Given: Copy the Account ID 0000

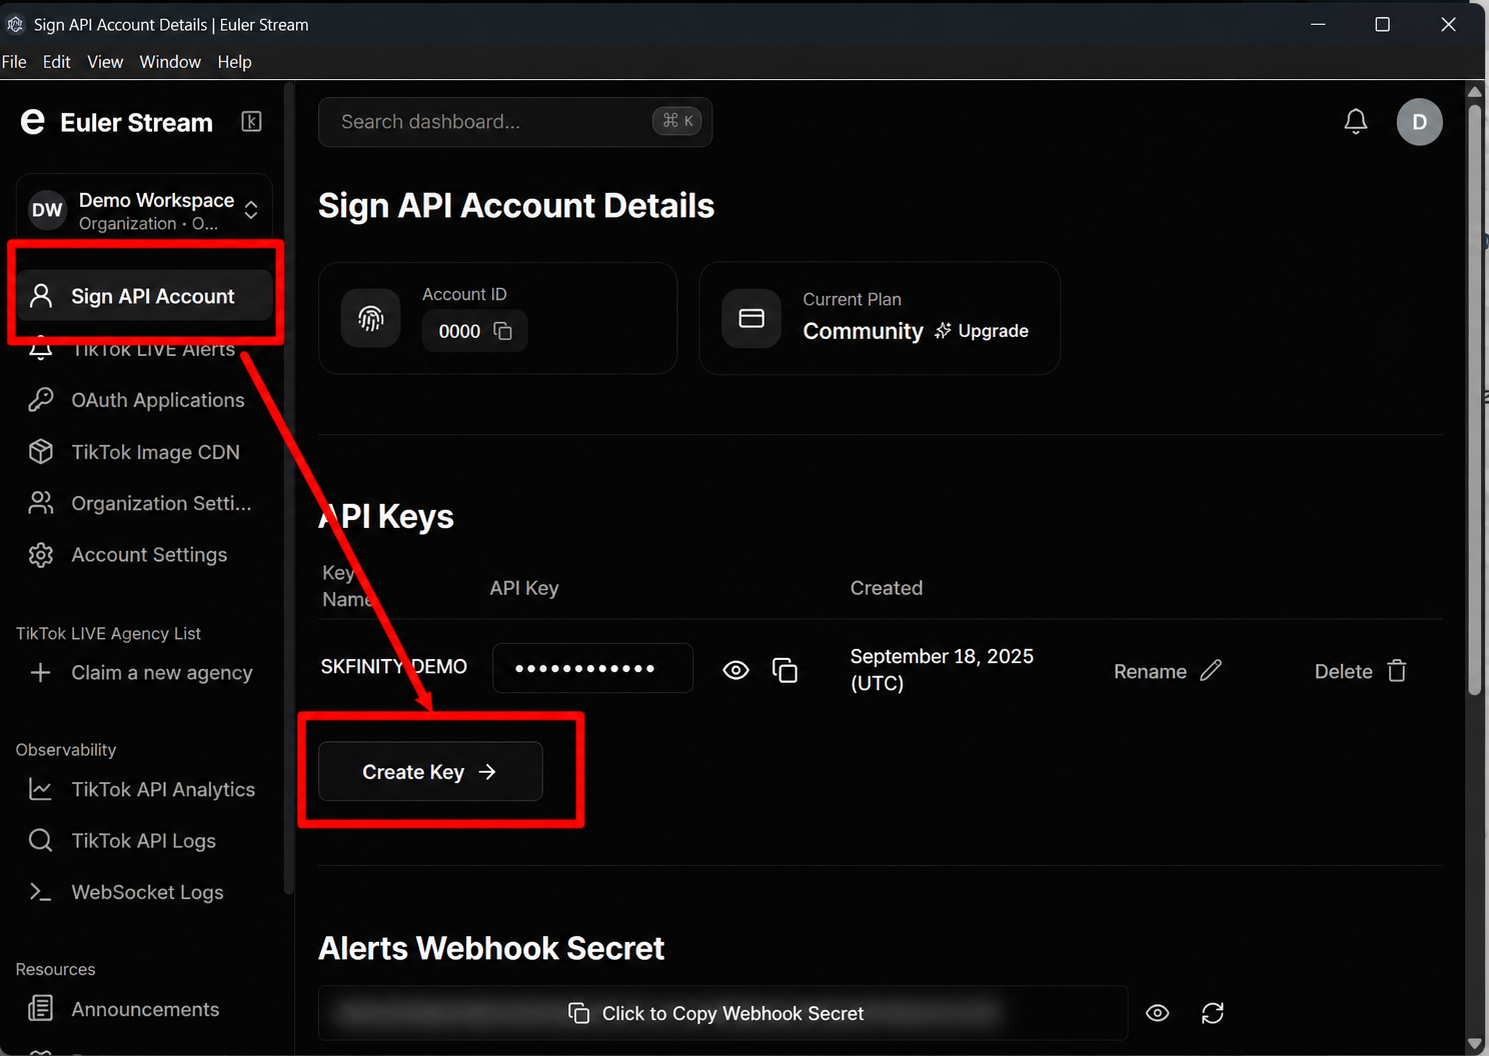Looking at the screenshot, I should (503, 331).
